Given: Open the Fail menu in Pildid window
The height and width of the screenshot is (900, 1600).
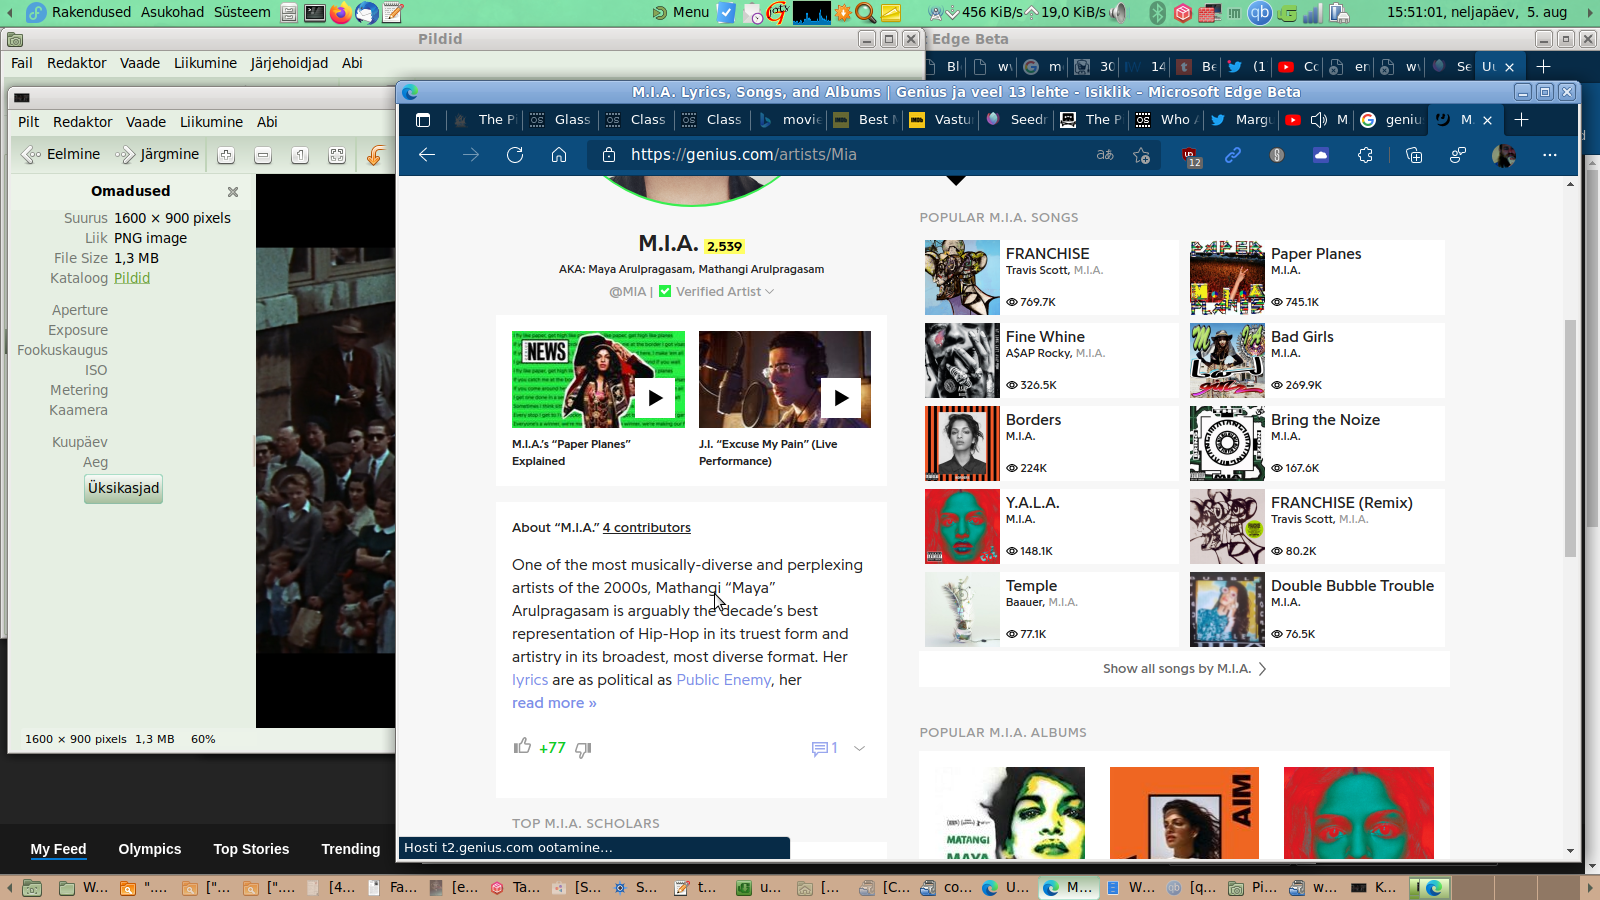Looking at the screenshot, I should (x=22, y=63).
